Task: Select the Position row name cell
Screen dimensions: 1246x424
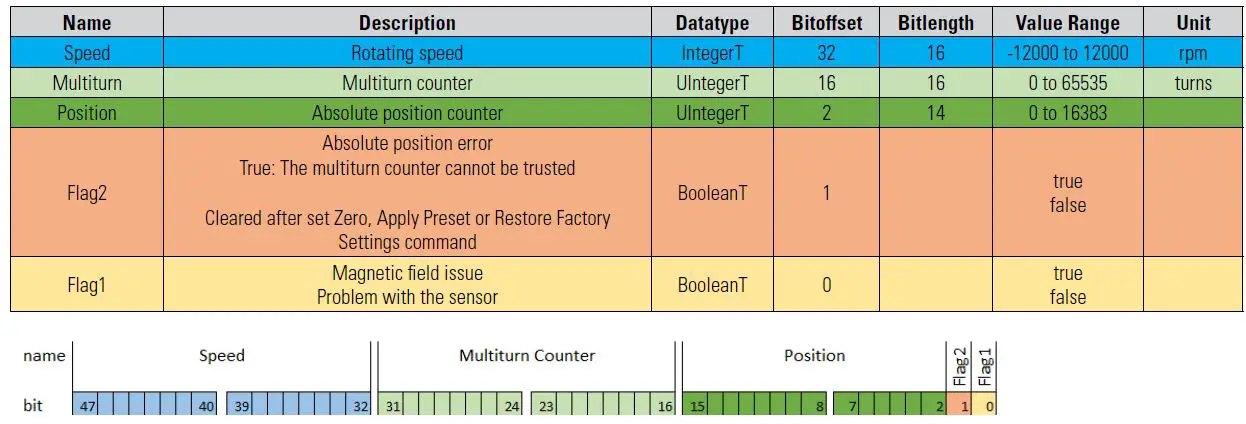Action: point(87,113)
